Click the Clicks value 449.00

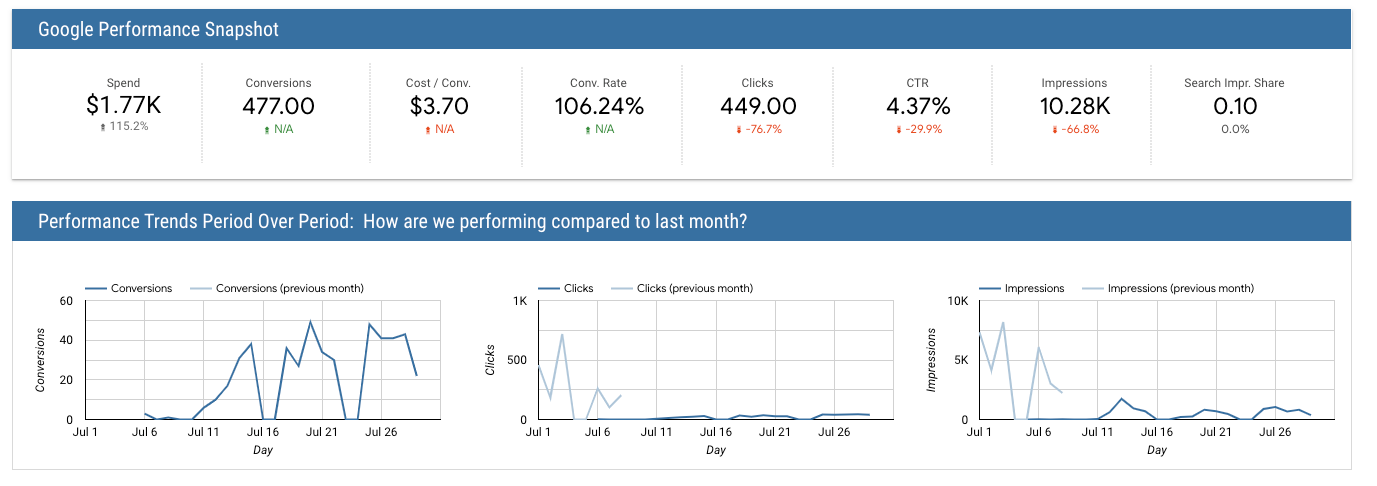pyautogui.click(x=758, y=105)
